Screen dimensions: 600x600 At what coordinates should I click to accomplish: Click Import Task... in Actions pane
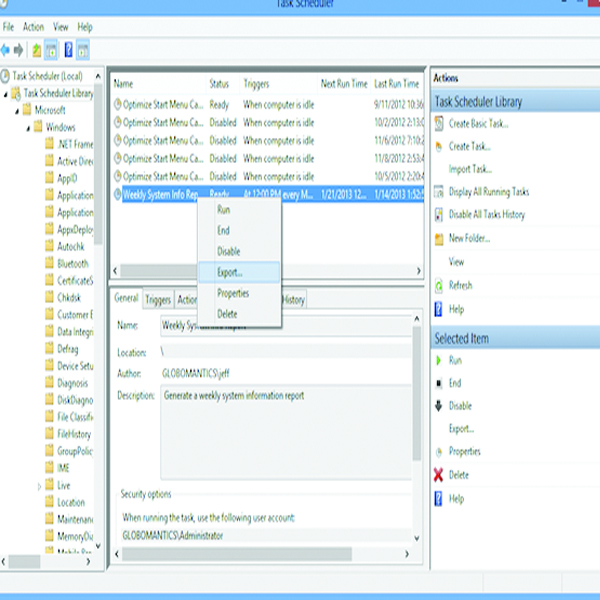(470, 169)
